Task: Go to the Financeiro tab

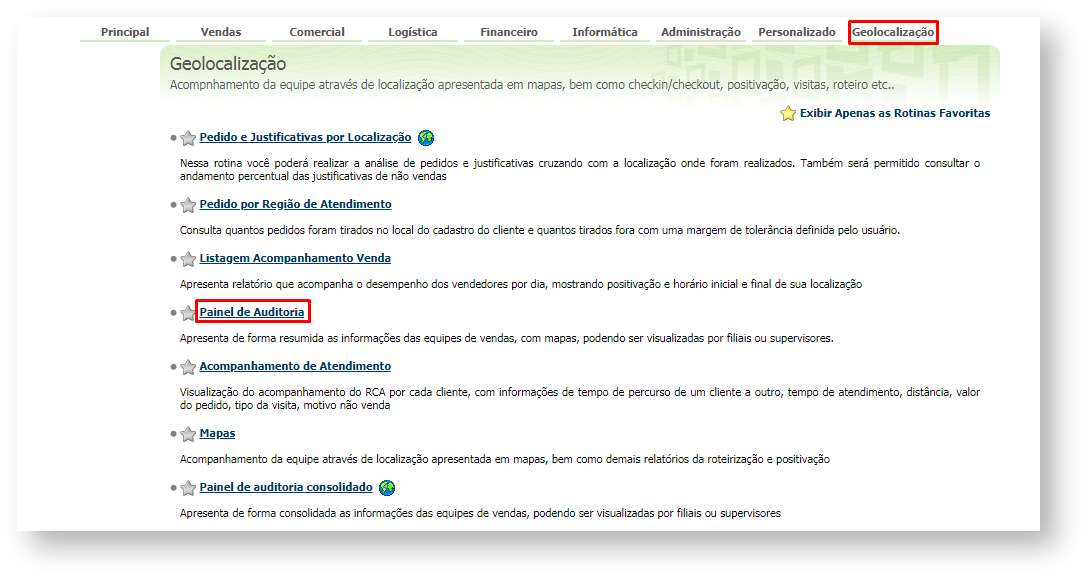Action: [x=509, y=32]
